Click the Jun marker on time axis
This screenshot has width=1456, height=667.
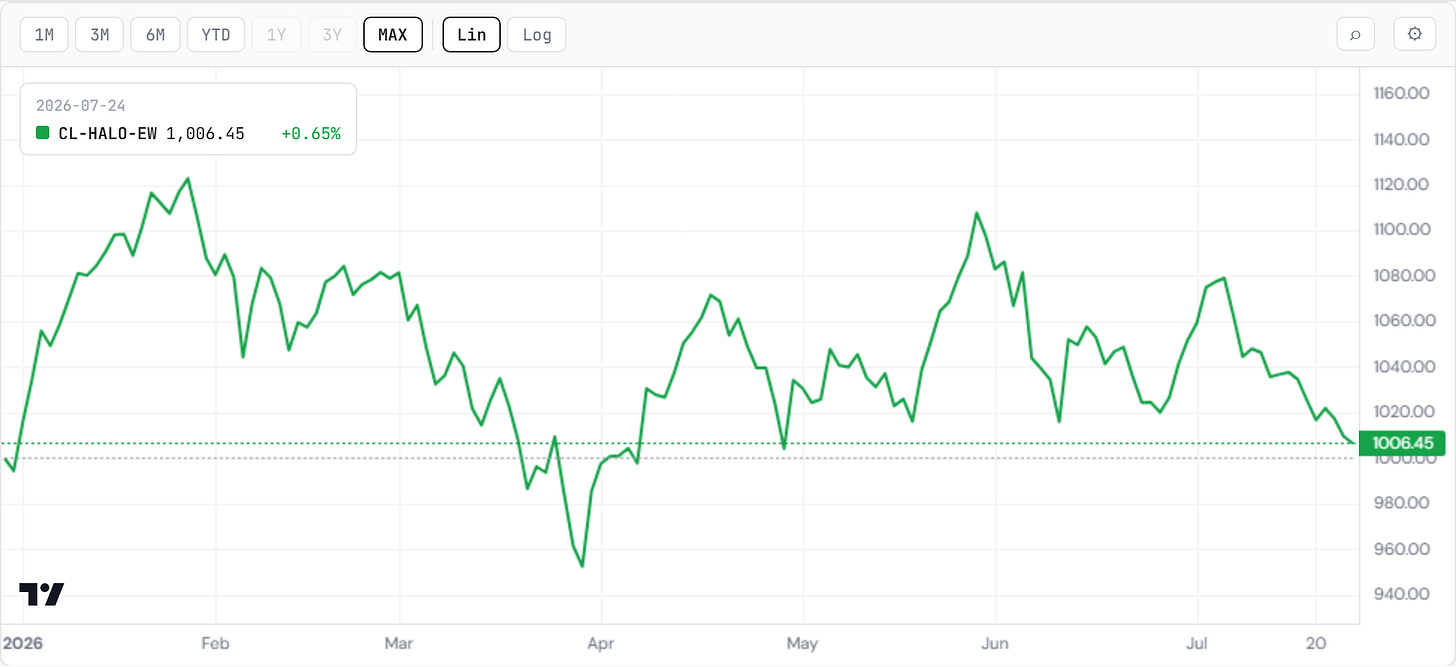tap(995, 645)
